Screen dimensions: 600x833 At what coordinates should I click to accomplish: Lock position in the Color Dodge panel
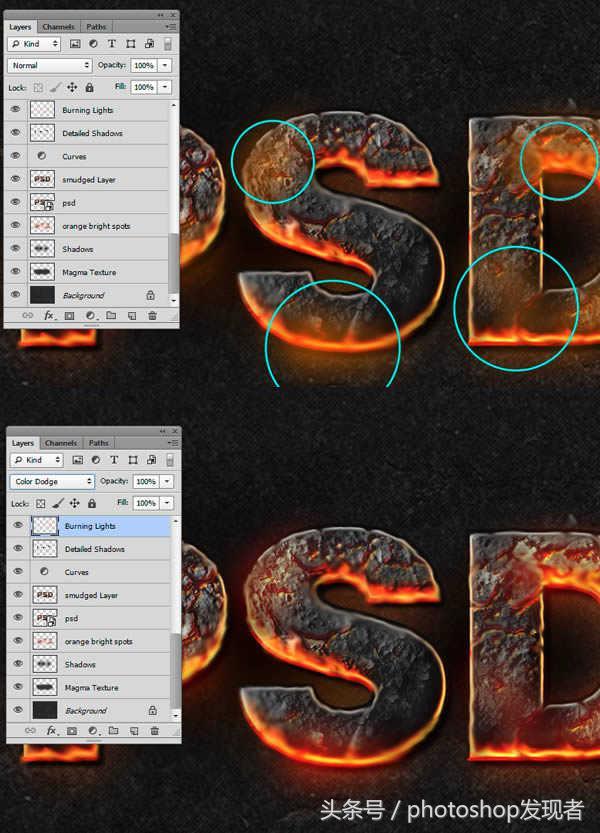pos(75,503)
